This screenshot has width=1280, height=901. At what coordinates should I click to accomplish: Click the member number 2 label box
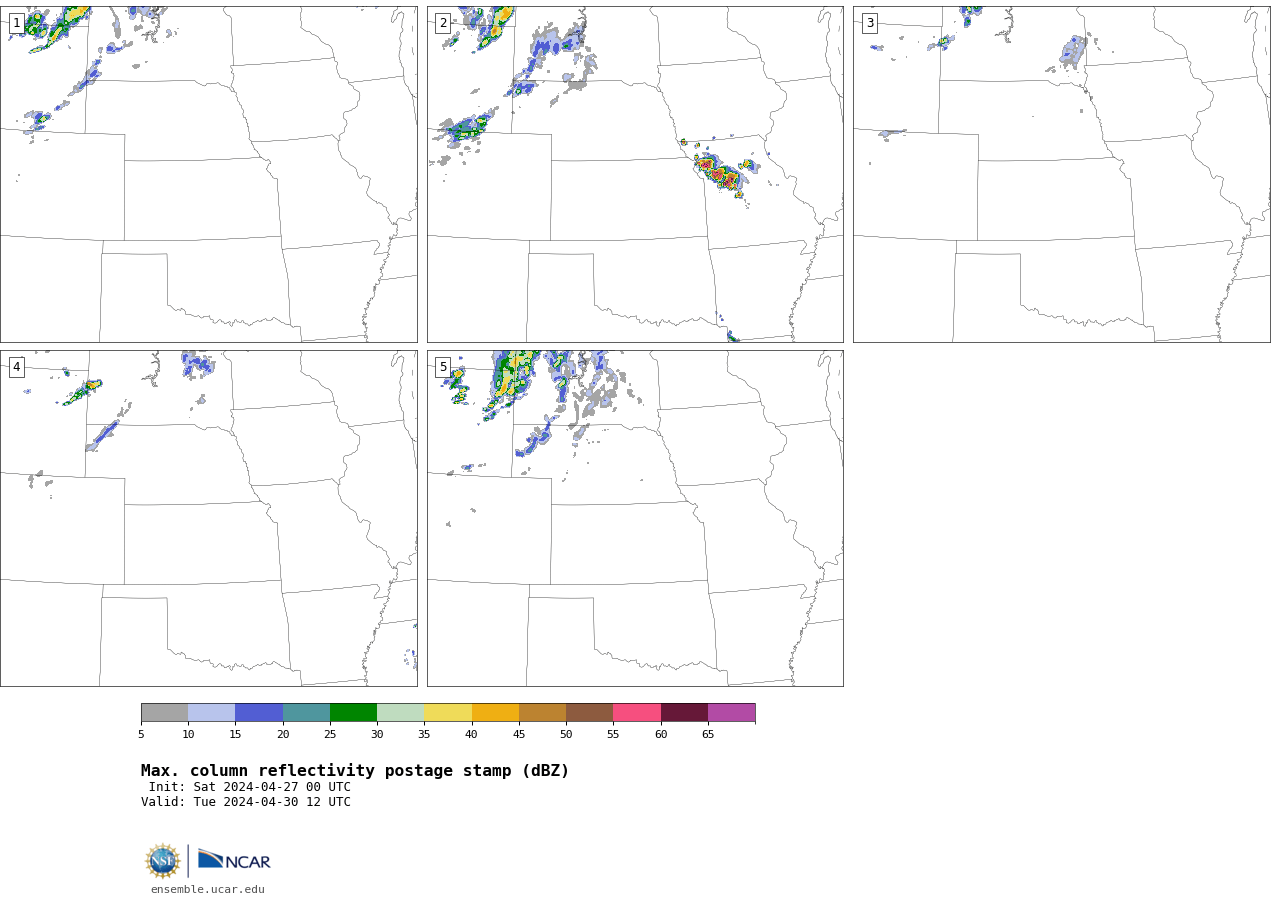pyautogui.click(x=443, y=23)
